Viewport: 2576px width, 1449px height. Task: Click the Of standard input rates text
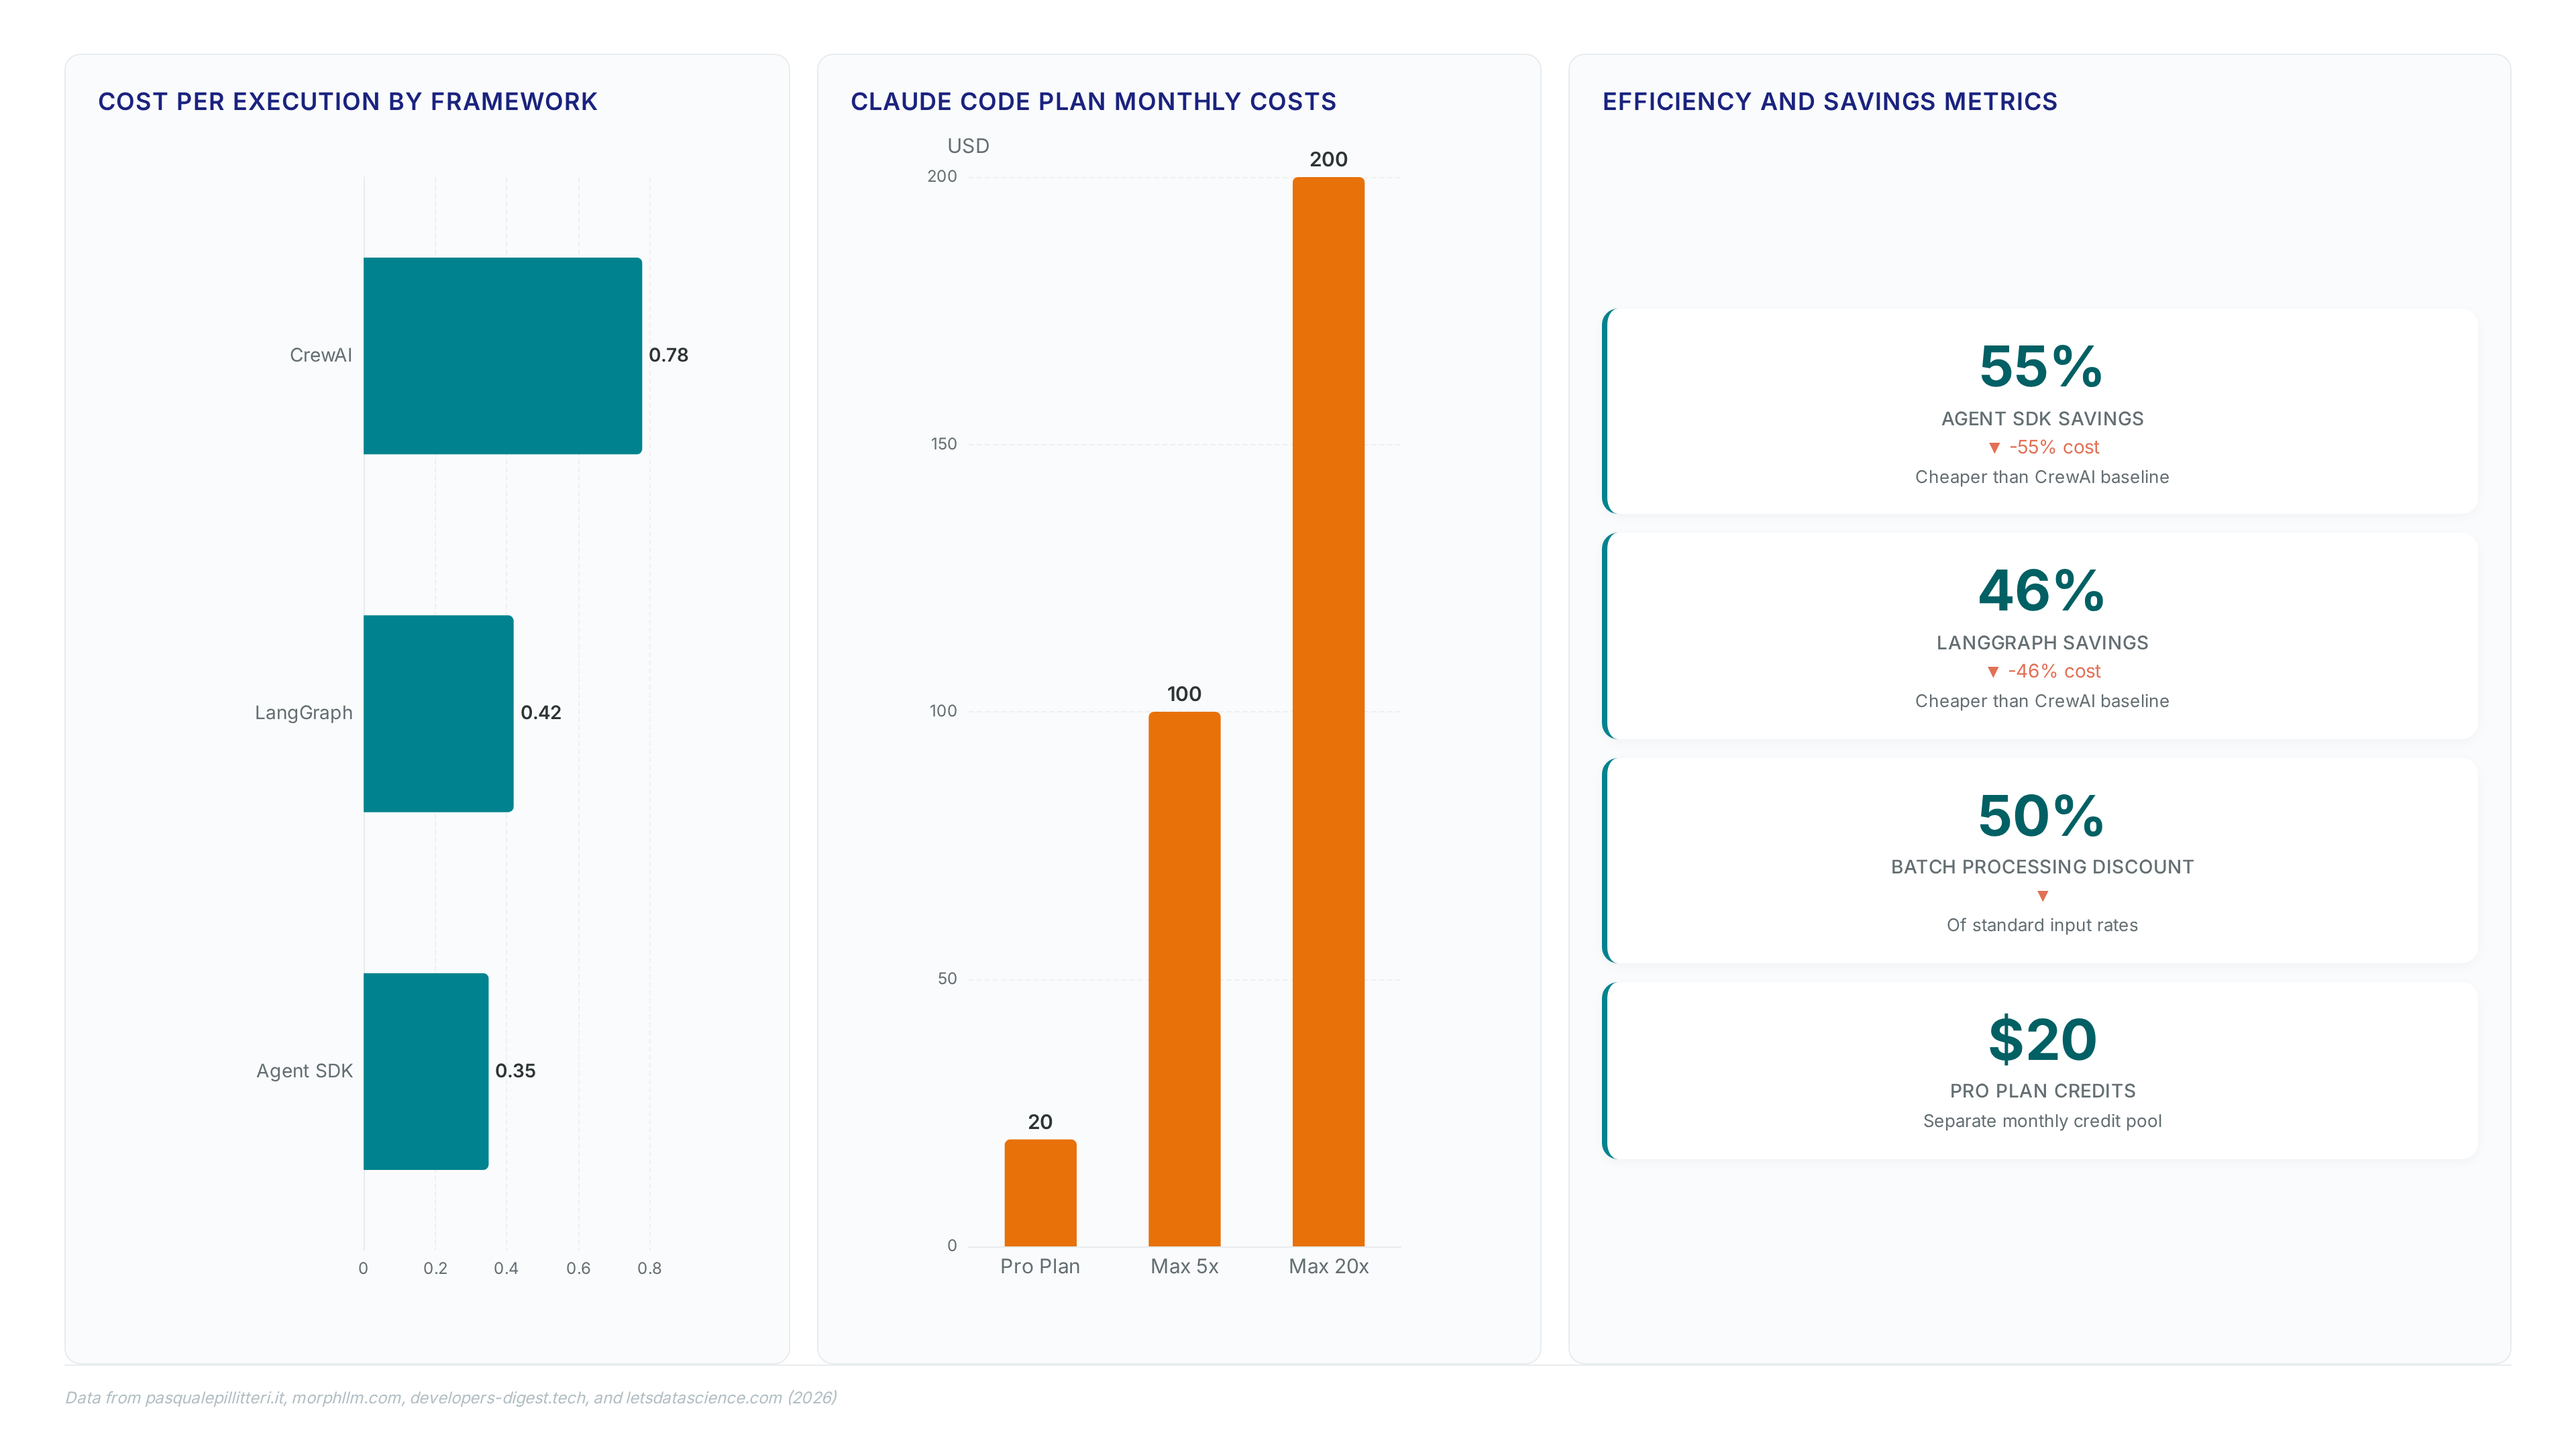pos(2042,926)
